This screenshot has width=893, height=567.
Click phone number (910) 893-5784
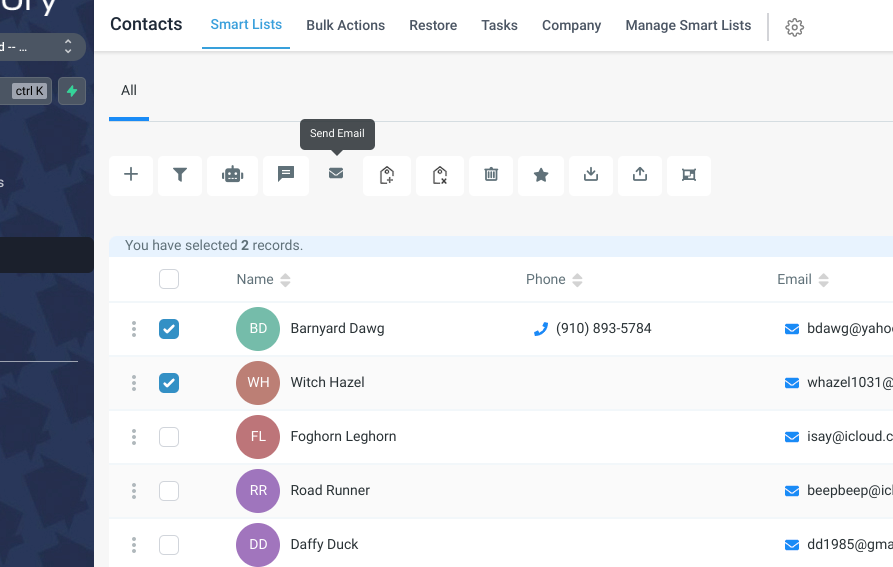click(604, 328)
